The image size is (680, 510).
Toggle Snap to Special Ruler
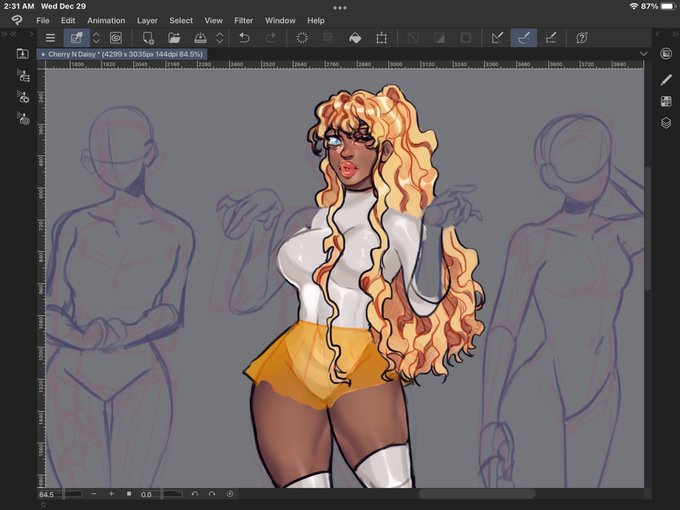(x=524, y=38)
